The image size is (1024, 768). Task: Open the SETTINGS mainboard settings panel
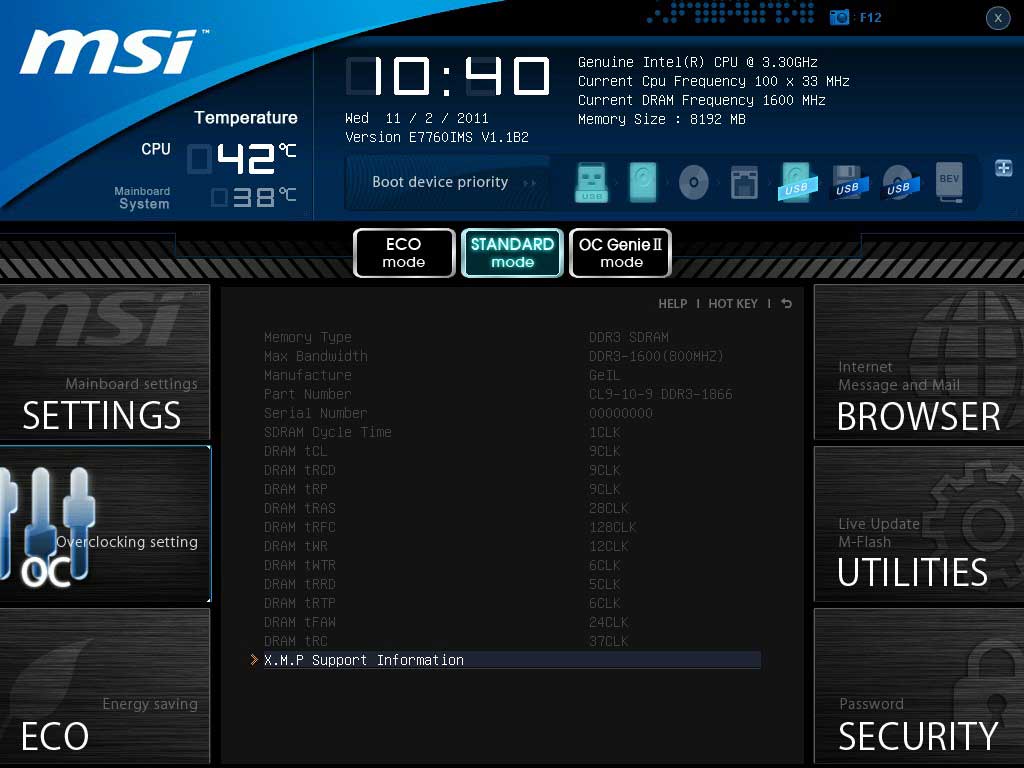[x=104, y=362]
